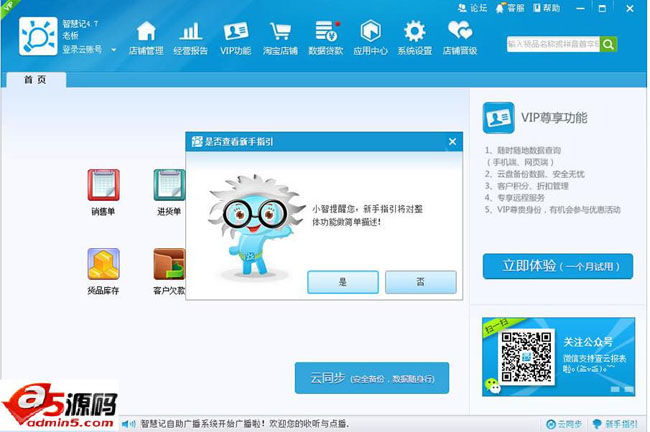650x432 pixels.
Task: Click the dialog title bar logo icon
Action: click(x=197, y=142)
